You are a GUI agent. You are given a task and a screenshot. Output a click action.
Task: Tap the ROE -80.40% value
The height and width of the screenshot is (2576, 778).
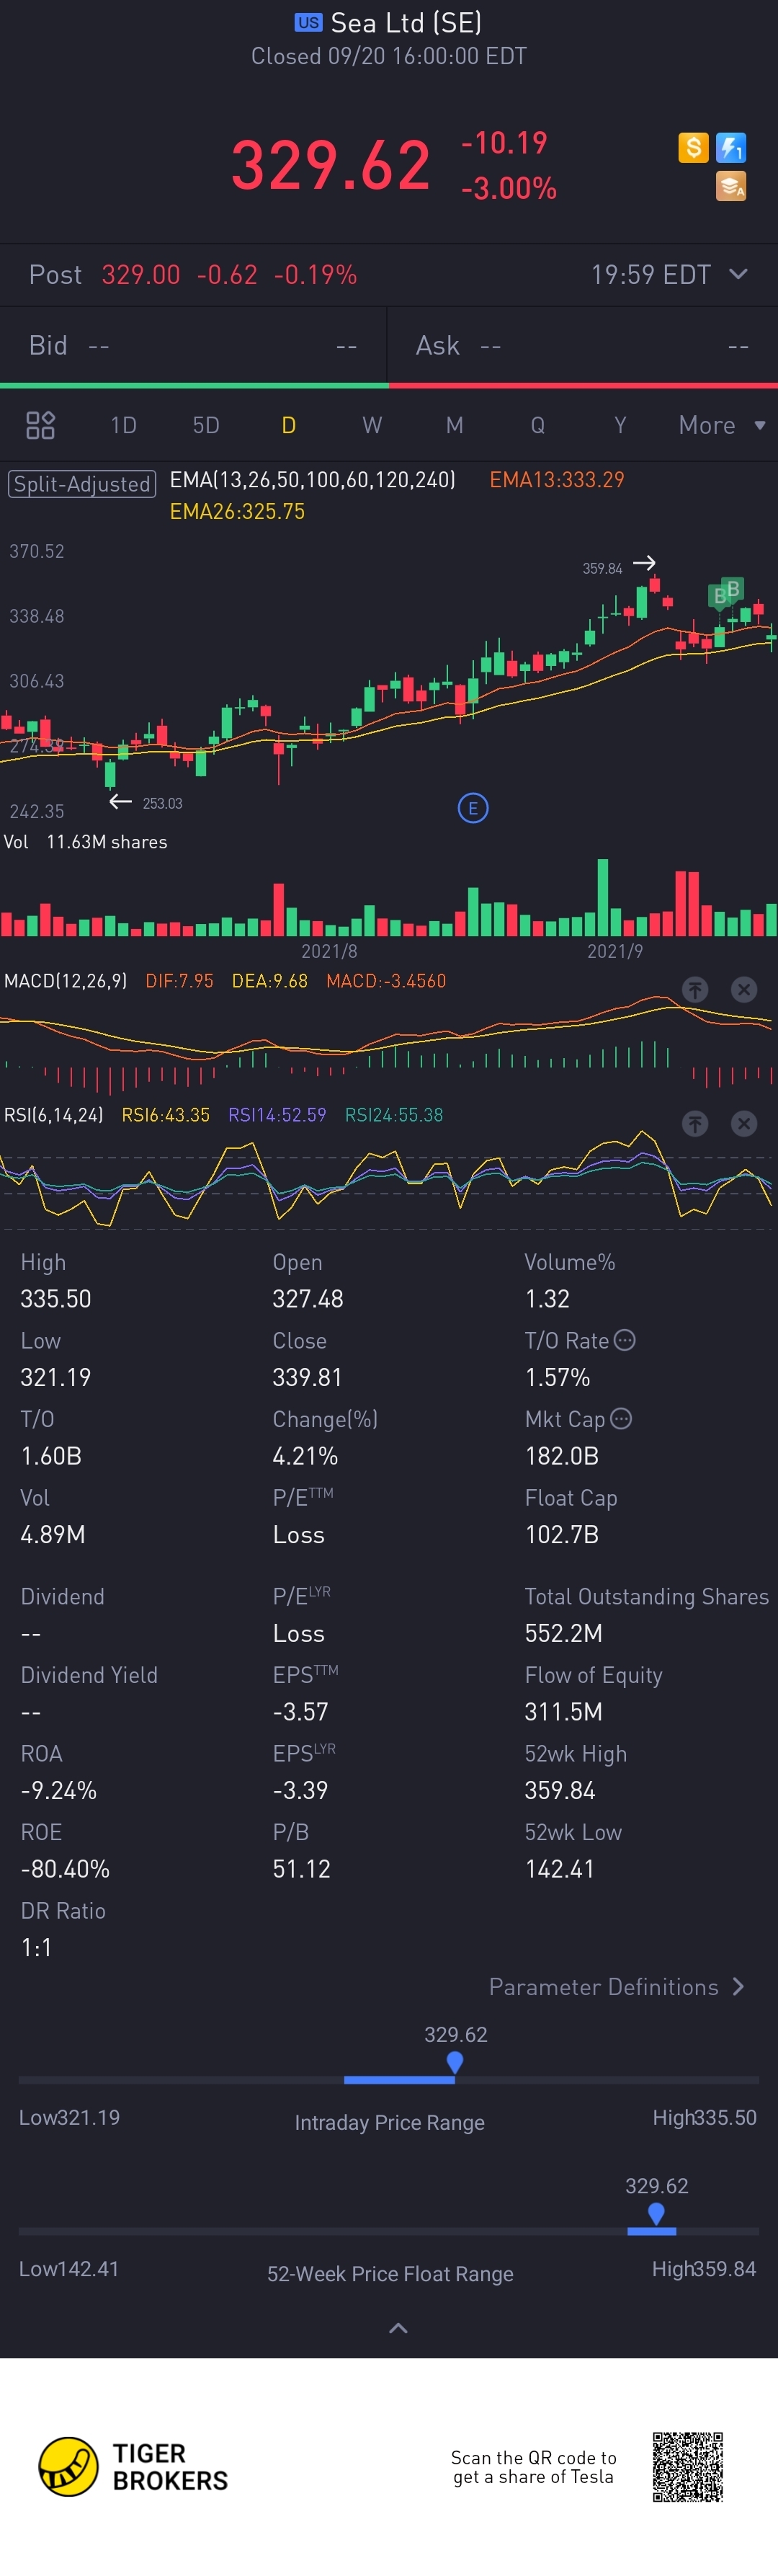[65, 1869]
